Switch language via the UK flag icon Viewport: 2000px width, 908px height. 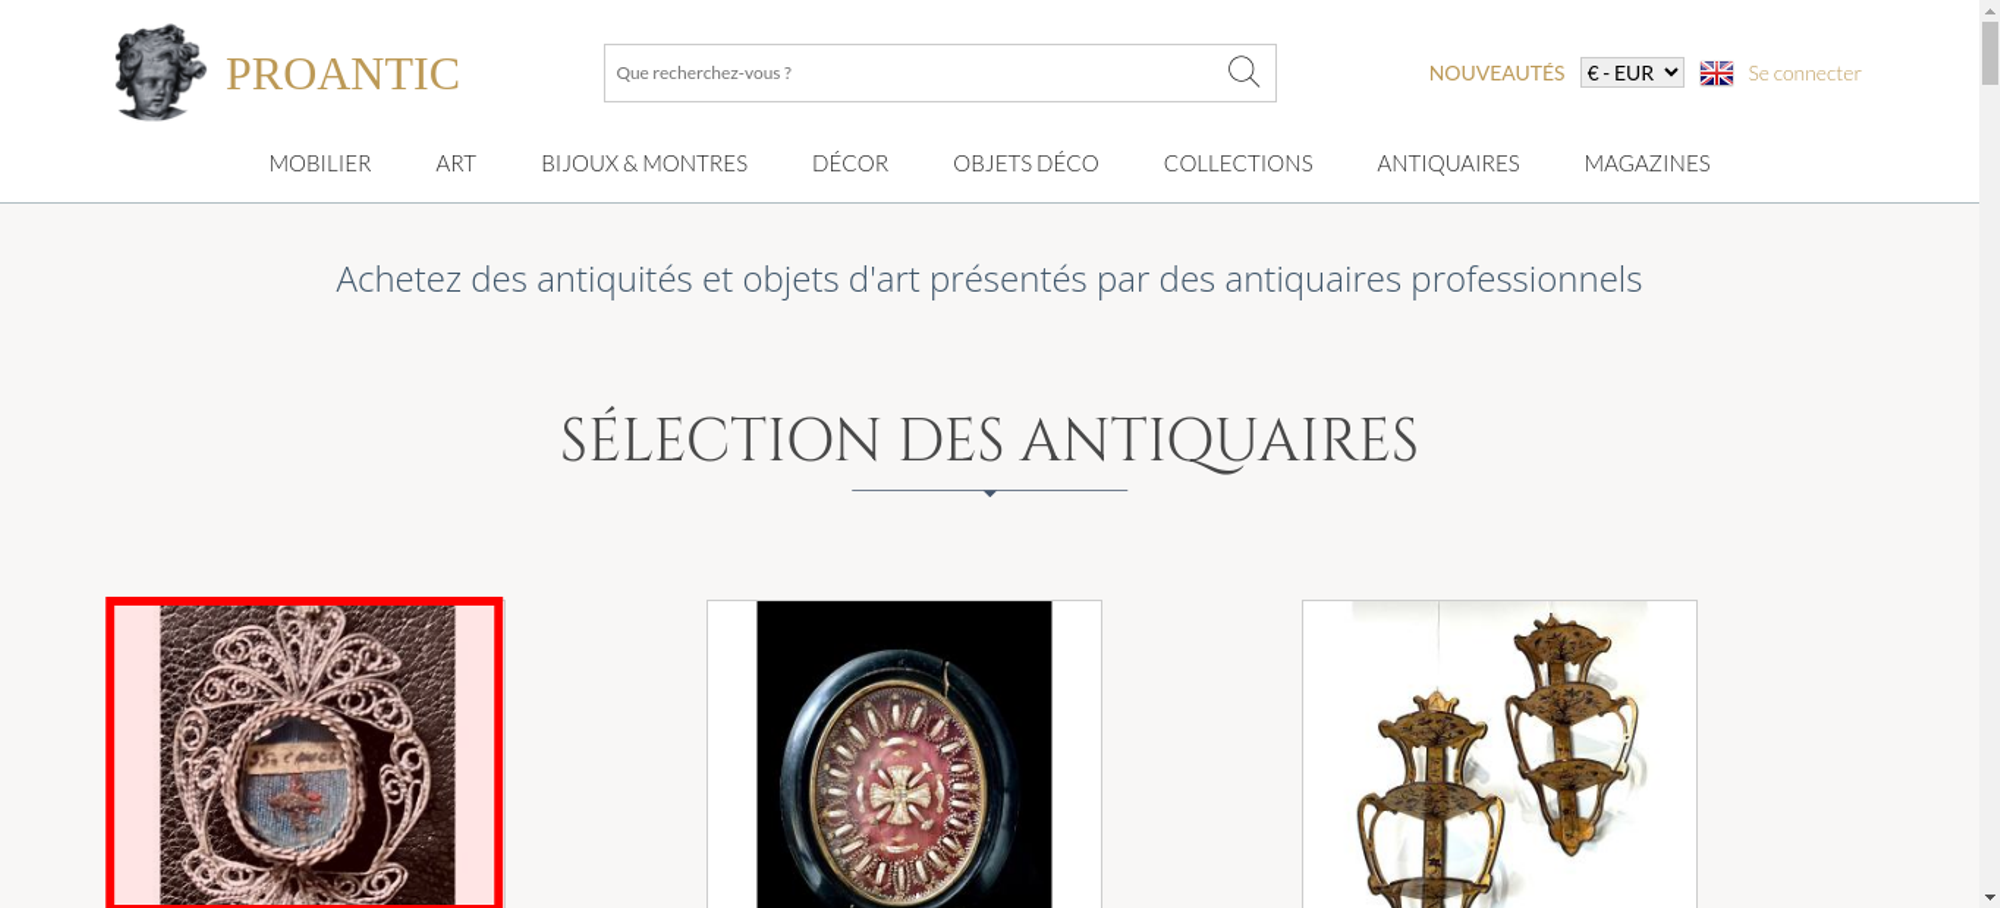[x=1716, y=73]
